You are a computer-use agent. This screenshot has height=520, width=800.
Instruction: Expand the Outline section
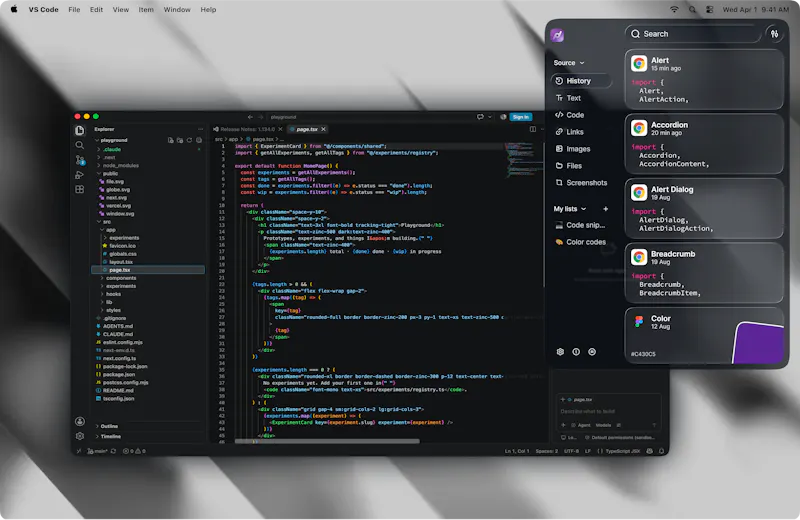click(x=107, y=426)
